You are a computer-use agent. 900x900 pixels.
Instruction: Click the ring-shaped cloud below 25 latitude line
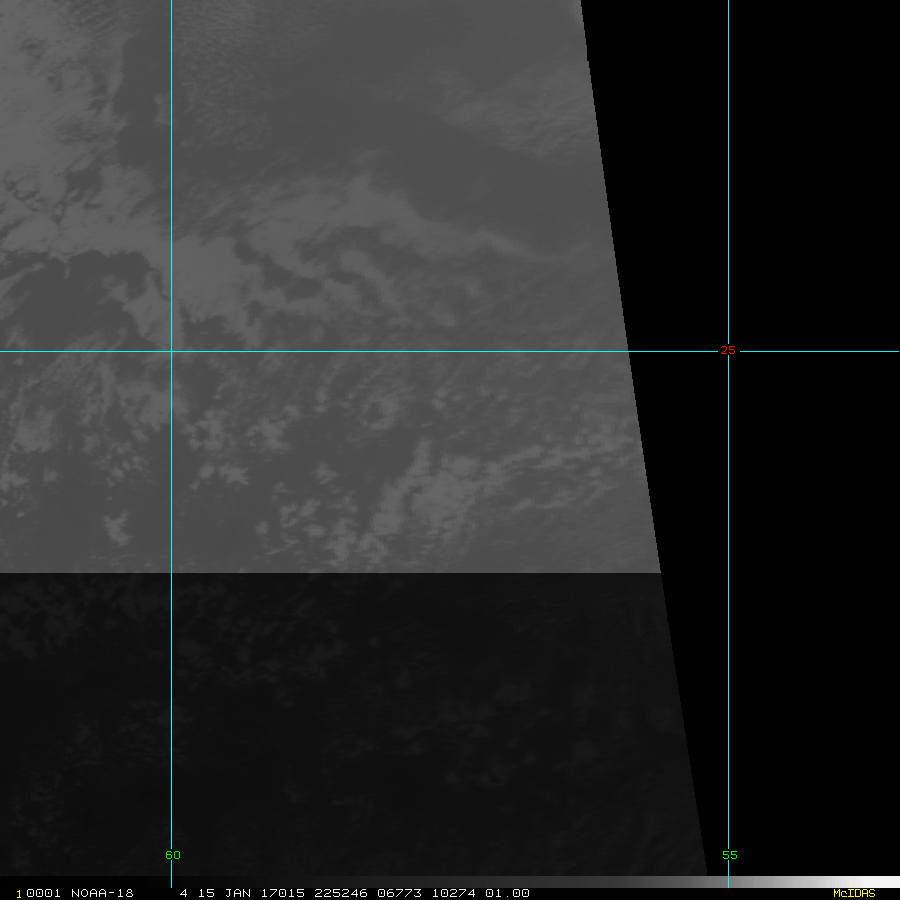tap(378, 410)
